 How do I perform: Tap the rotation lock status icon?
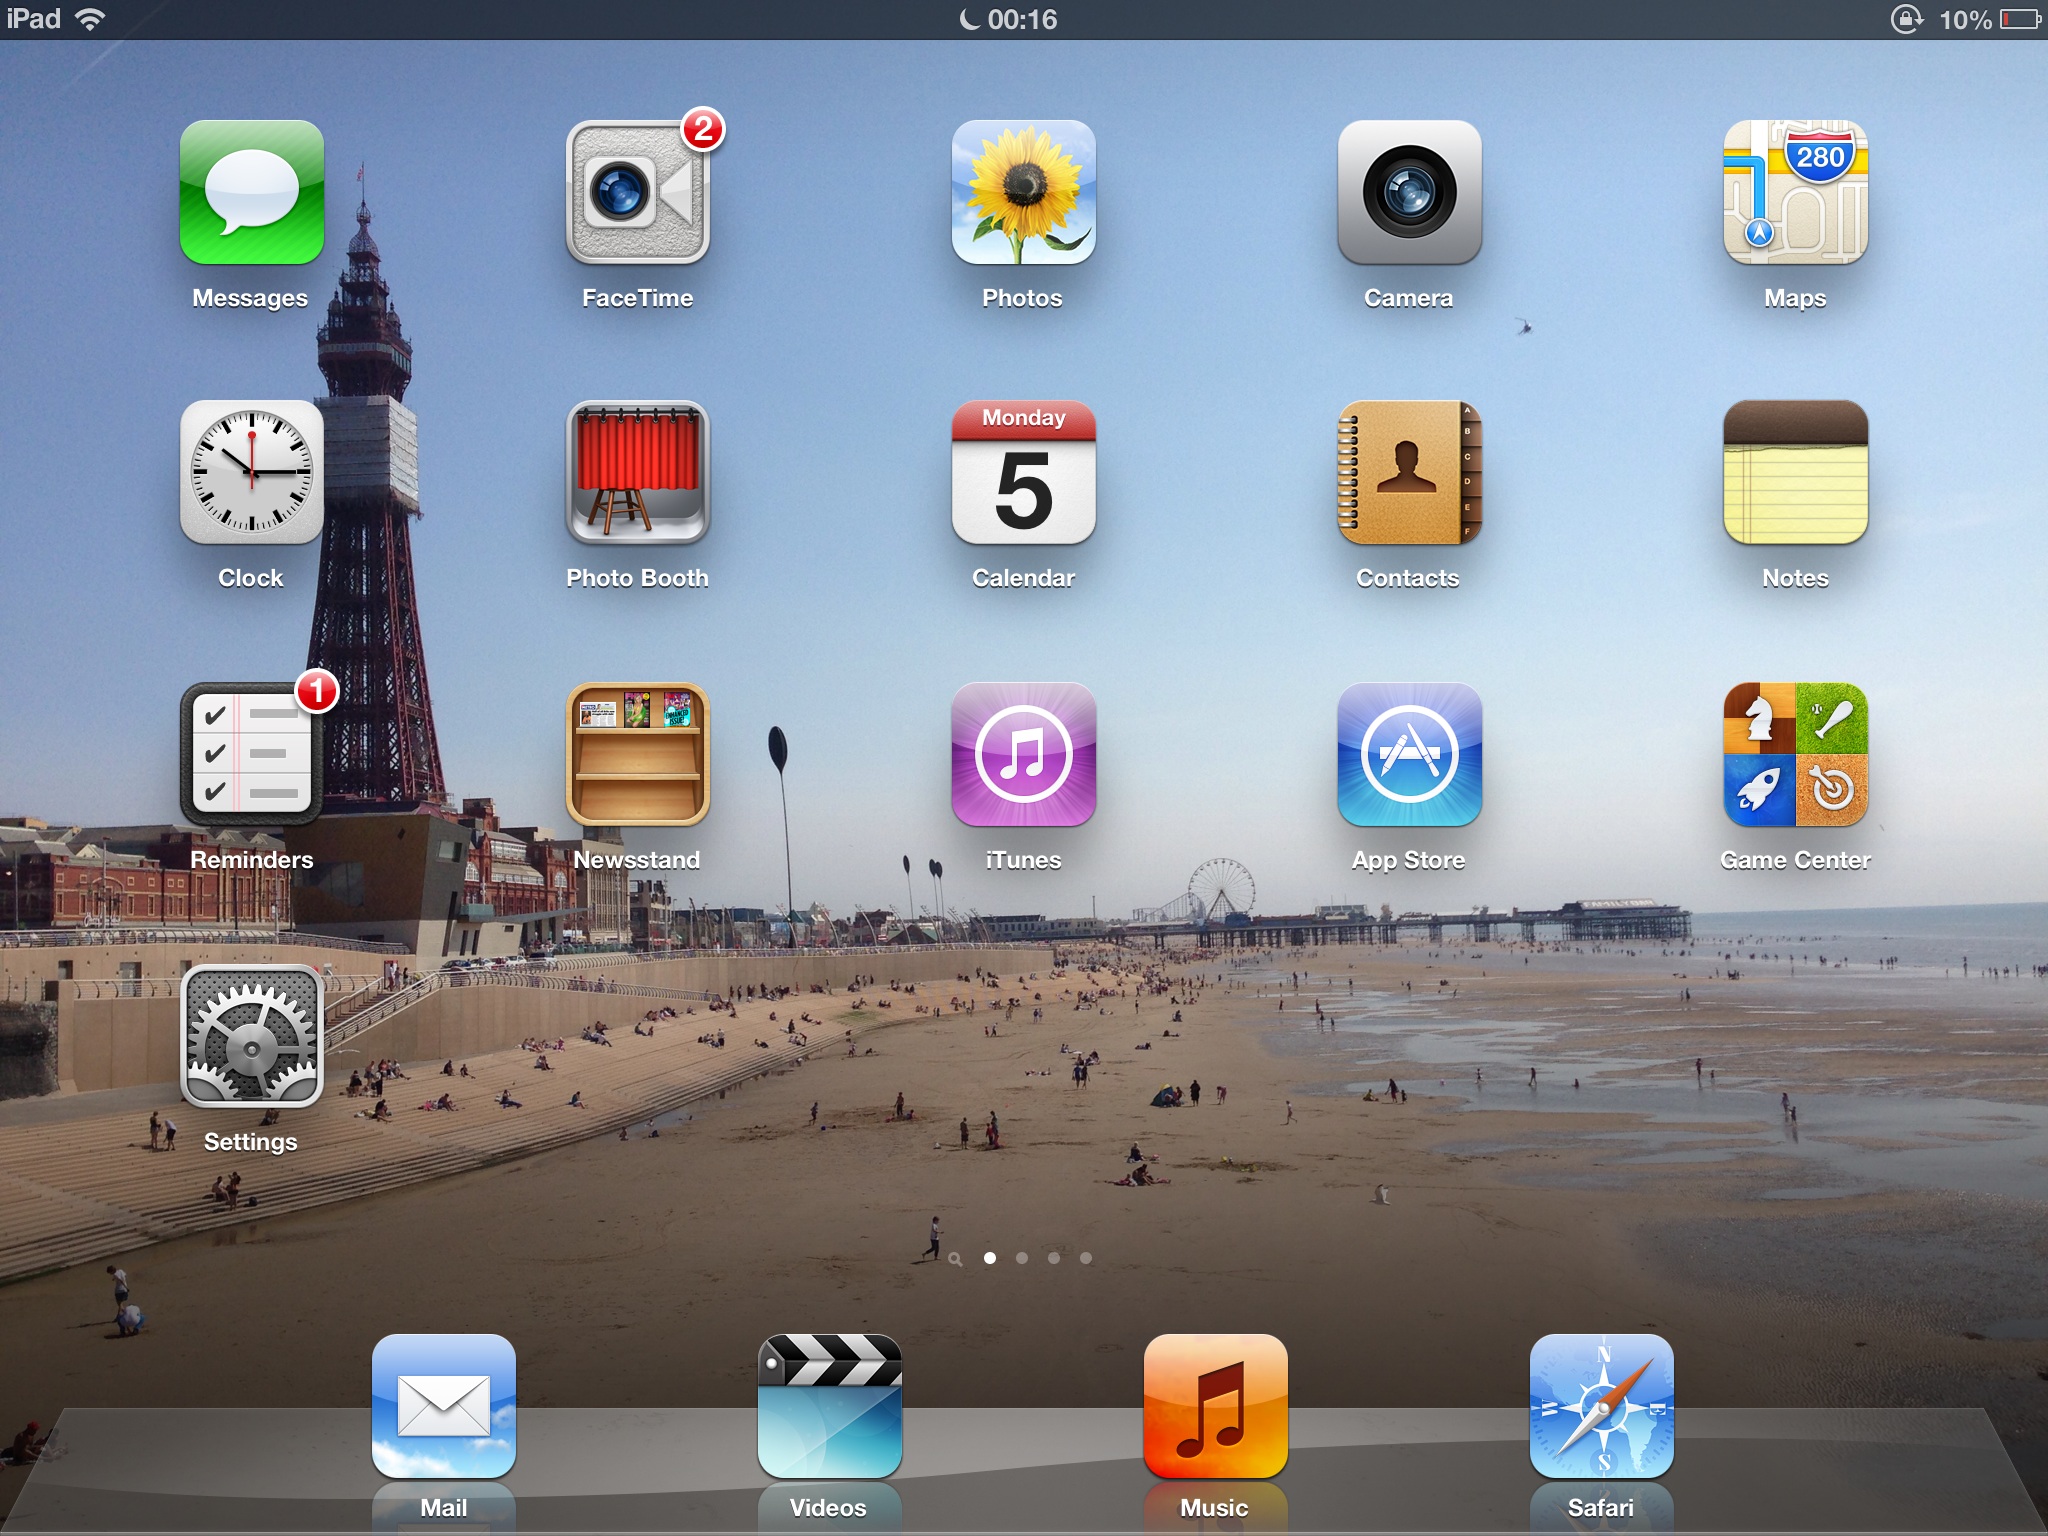pos(1907,19)
